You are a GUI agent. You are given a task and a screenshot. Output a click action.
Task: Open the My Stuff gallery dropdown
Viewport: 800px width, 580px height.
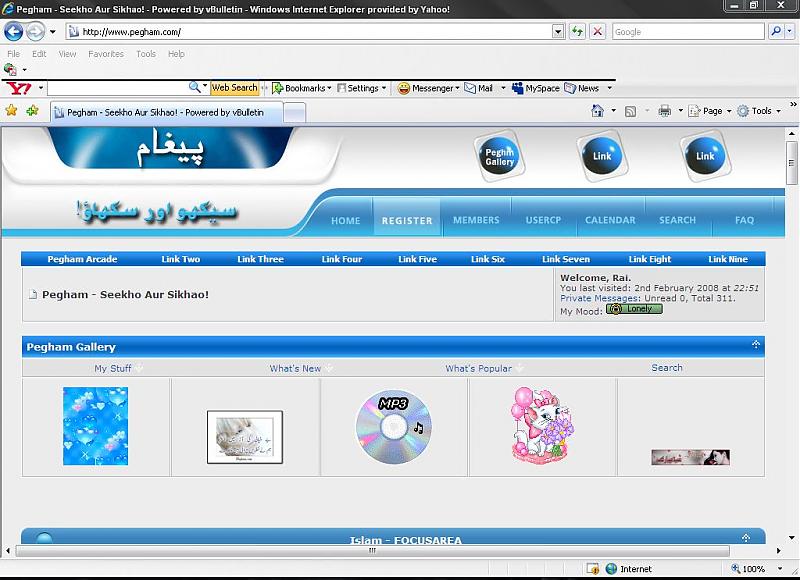[x=118, y=368]
